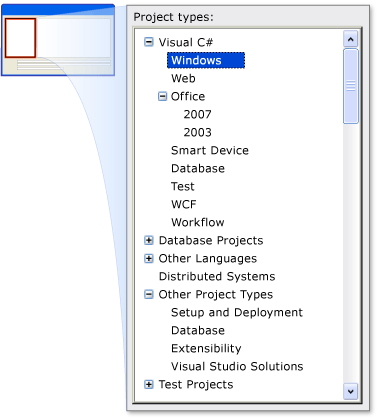
Task: Expand the Test Projects node
Action: tap(149, 384)
